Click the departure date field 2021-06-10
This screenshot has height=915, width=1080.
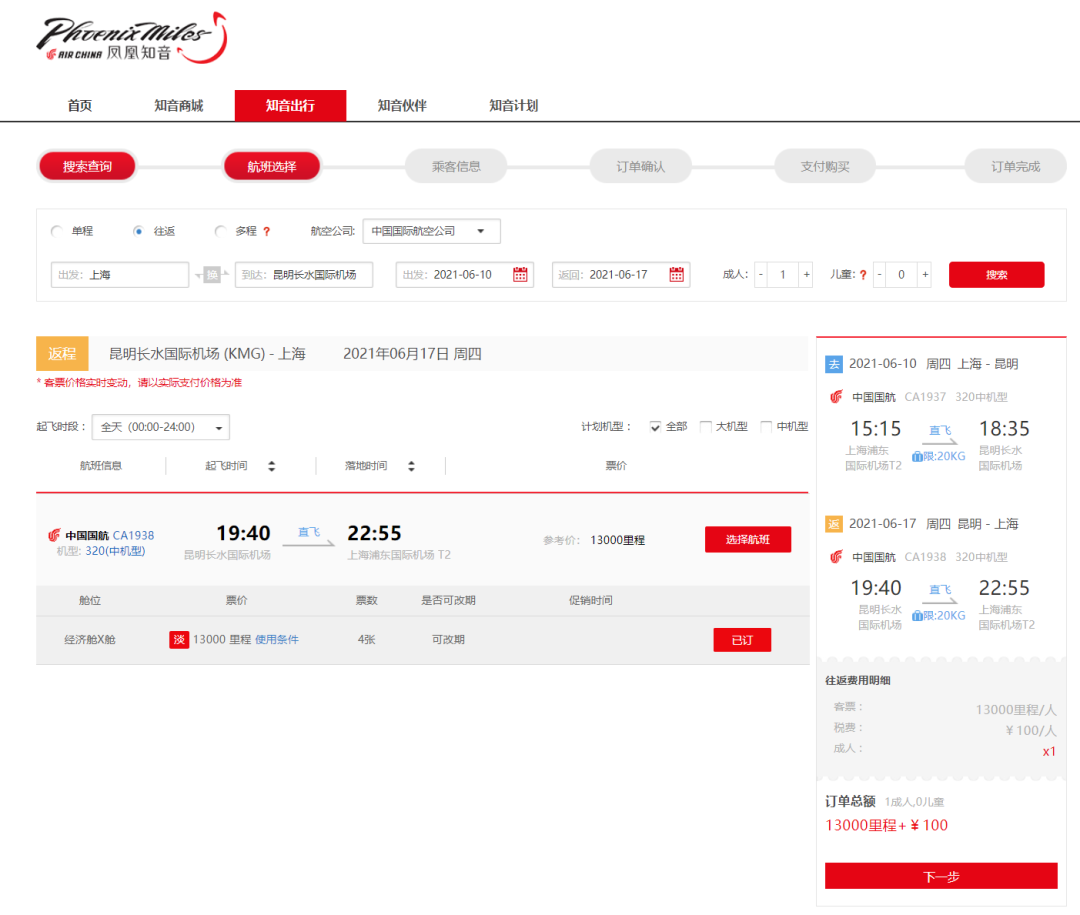465,275
